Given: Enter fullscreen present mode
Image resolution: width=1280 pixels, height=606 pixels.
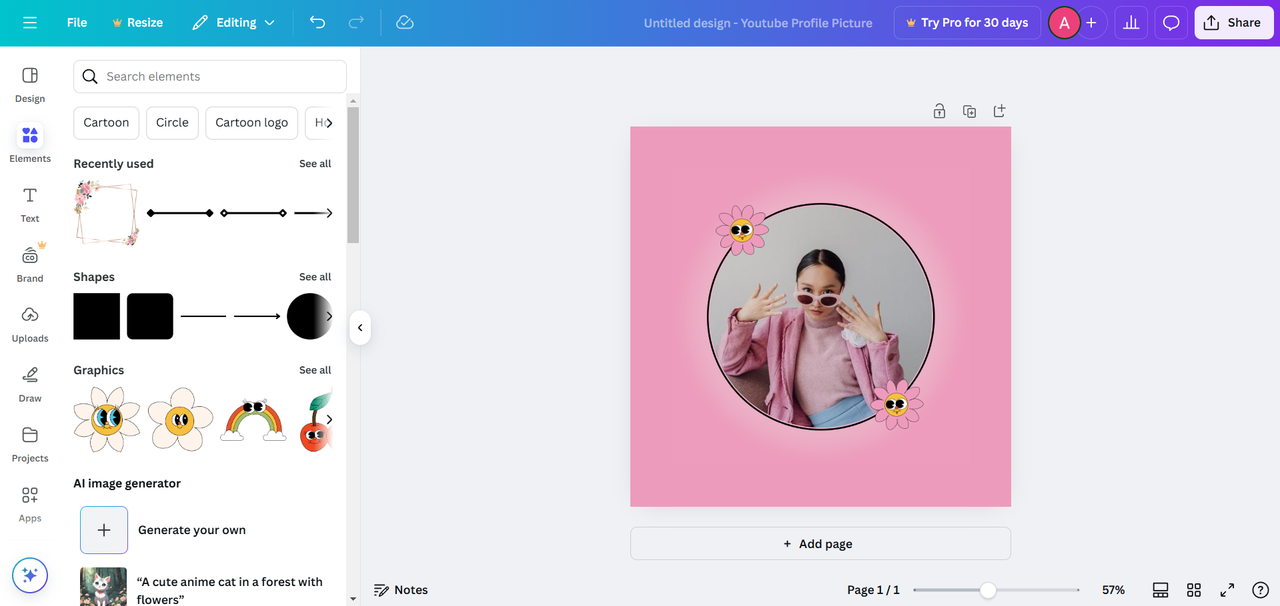Looking at the screenshot, I should [x=1227, y=590].
